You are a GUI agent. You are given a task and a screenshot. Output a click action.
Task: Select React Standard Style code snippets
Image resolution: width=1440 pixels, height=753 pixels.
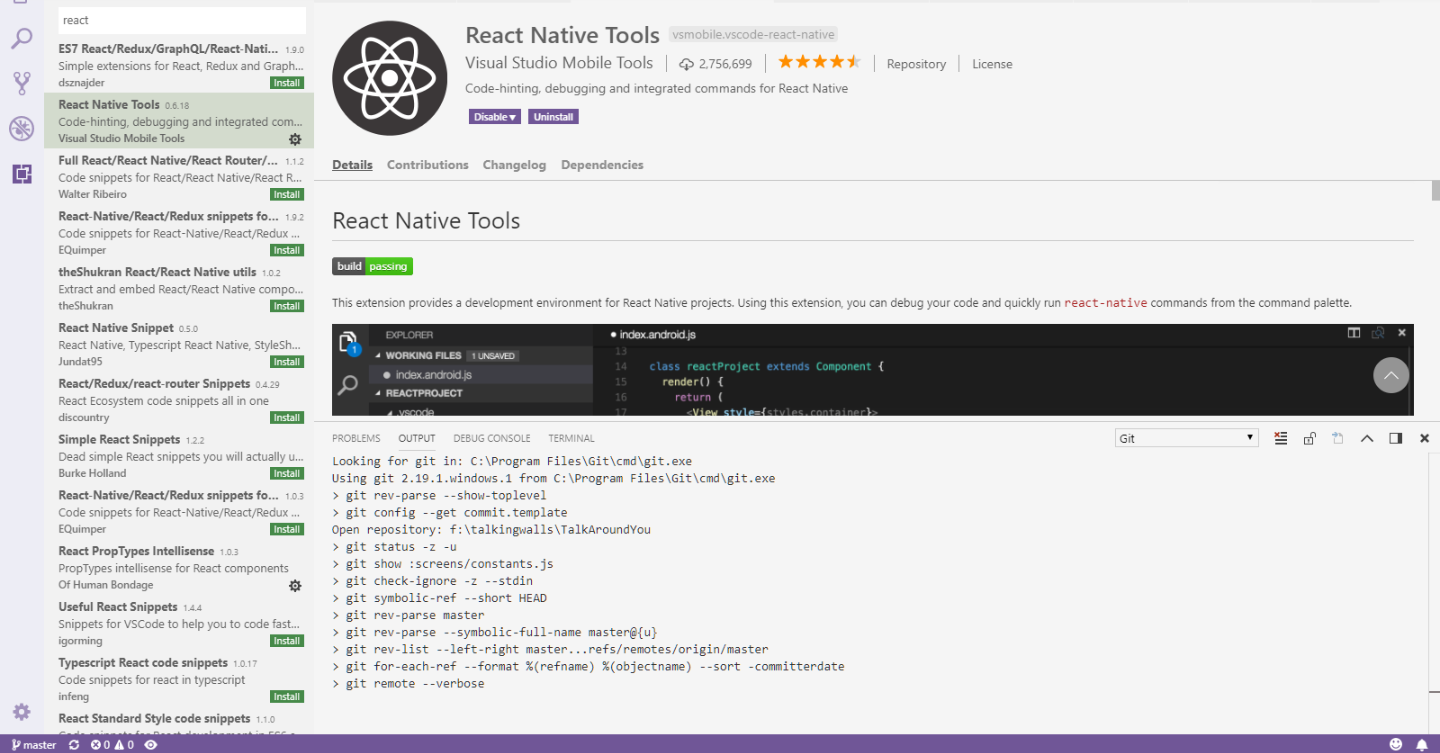(179, 721)
